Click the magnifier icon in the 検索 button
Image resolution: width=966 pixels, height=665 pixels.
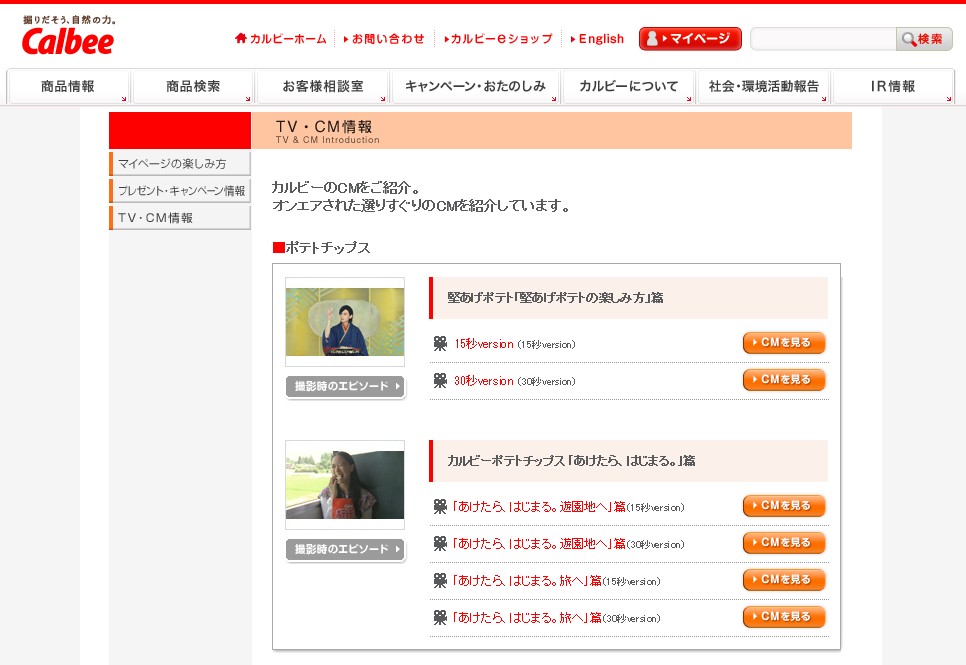click(x=908, y=39)
